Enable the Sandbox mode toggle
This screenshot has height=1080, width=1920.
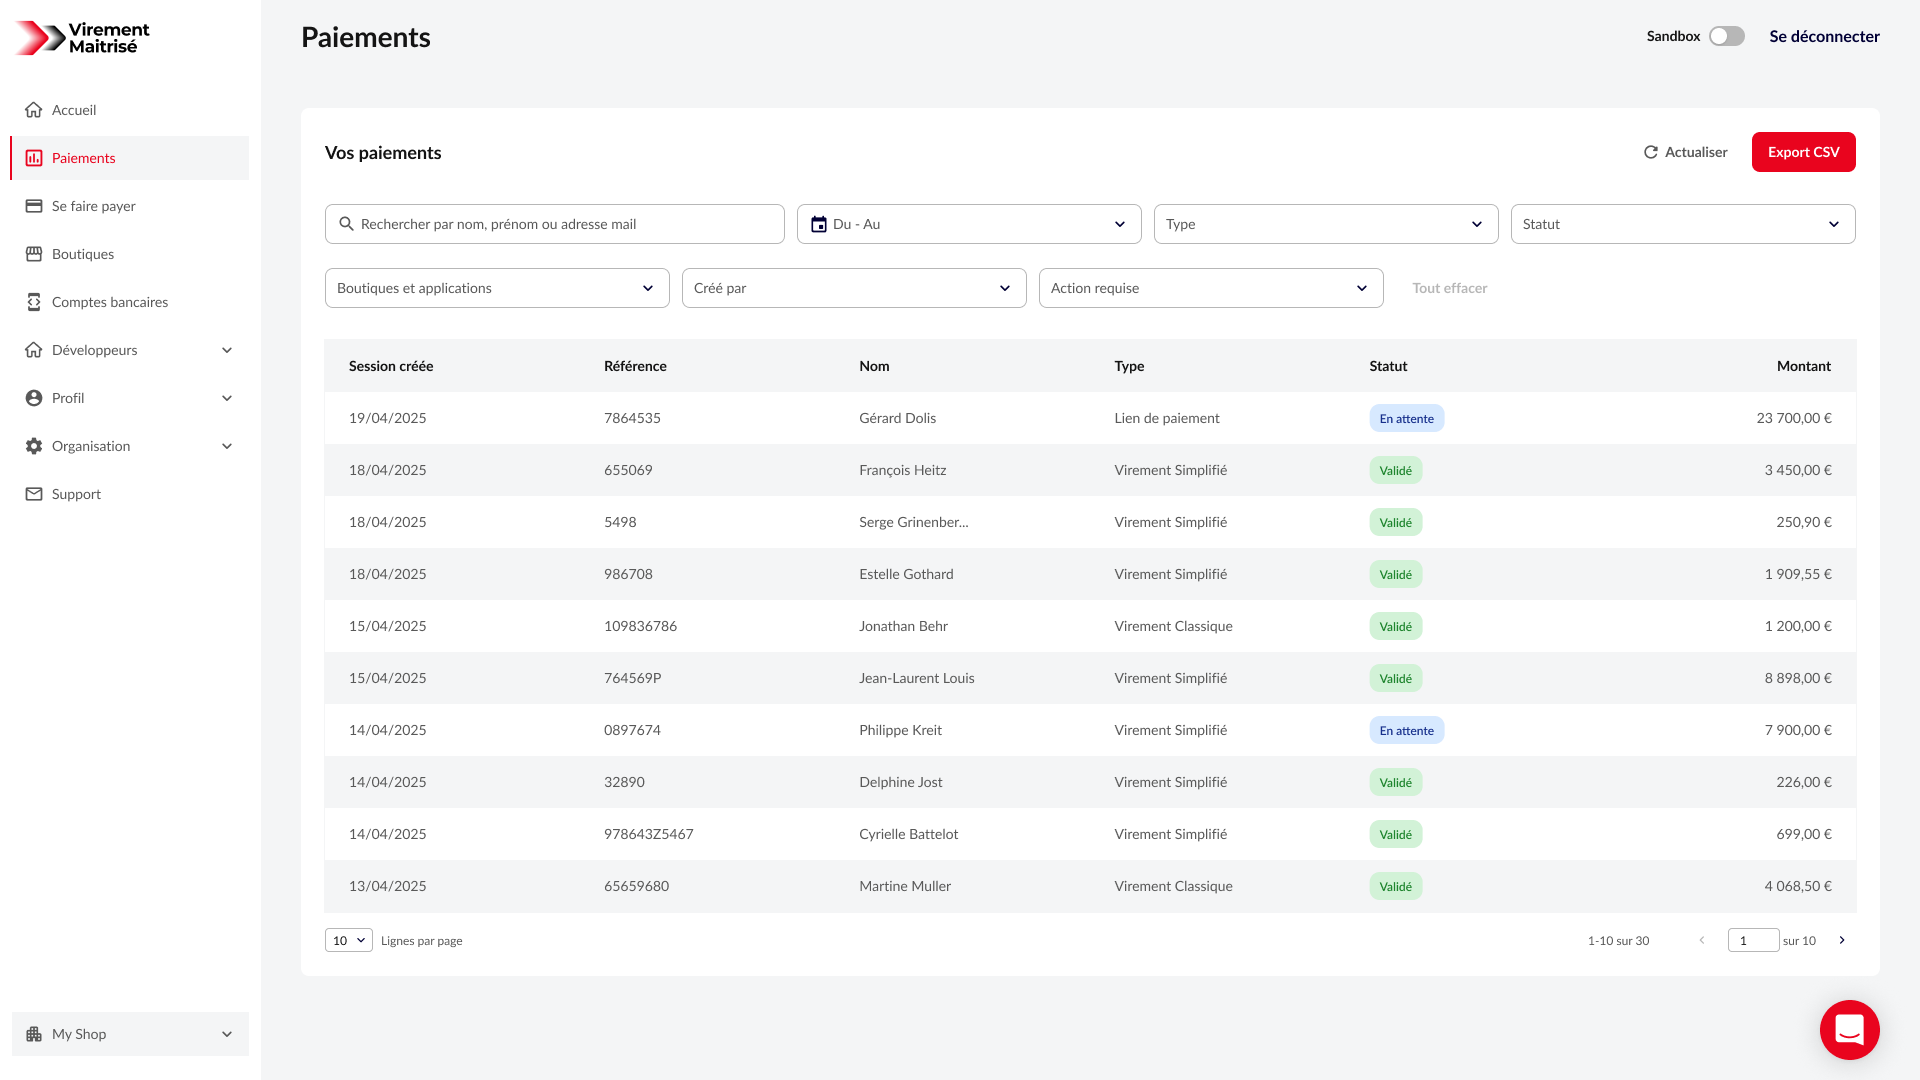pos(1726,36)
